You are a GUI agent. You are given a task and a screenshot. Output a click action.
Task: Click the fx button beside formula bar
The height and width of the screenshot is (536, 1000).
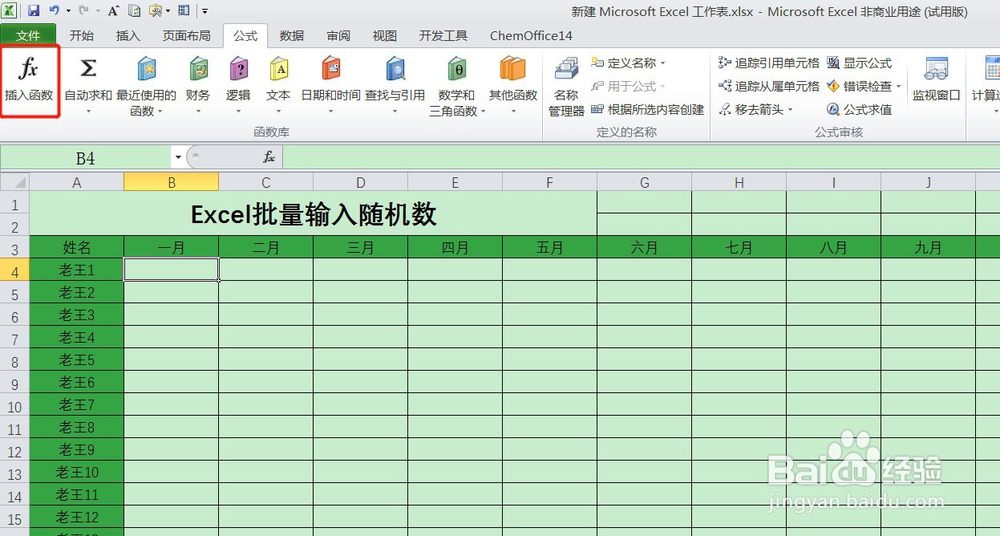click(x=269, y=156)
